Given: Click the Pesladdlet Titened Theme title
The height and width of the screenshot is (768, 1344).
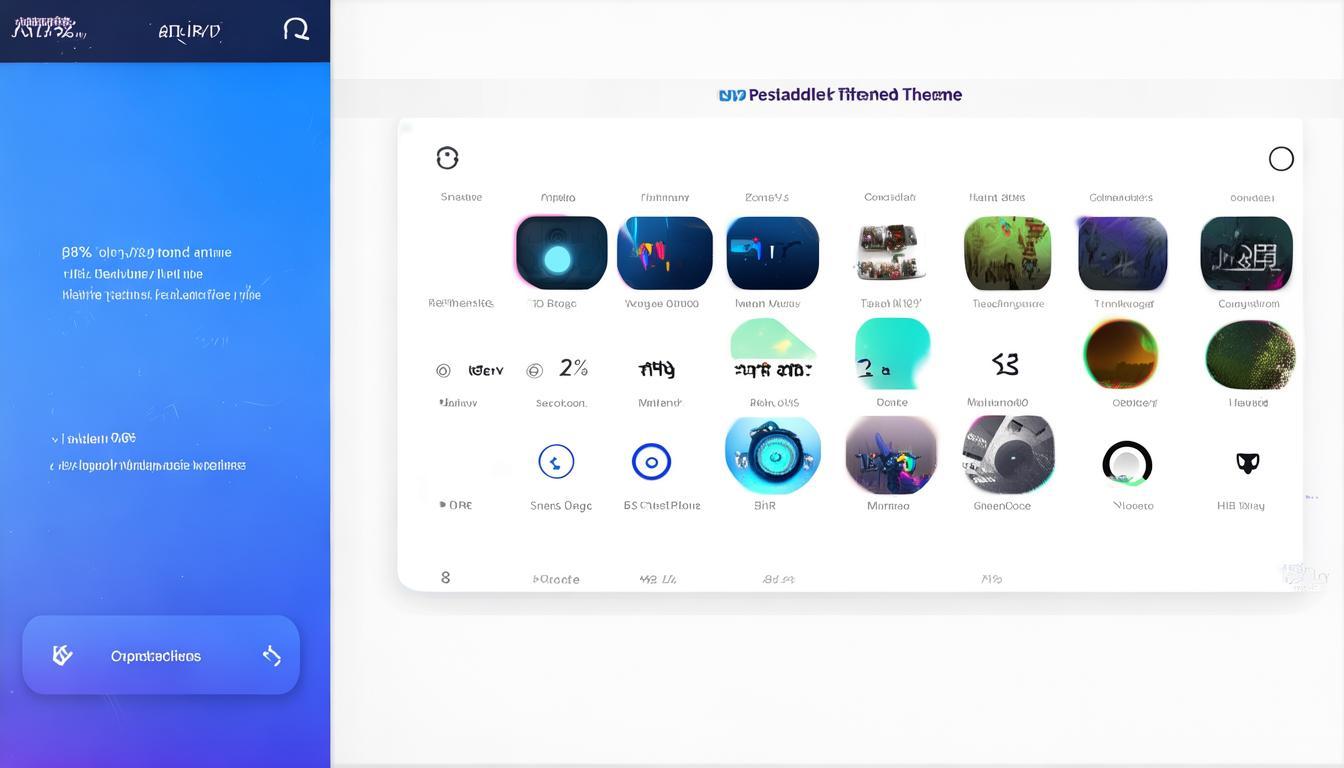Looking at the screenshot, I should (x=840, y=95).
